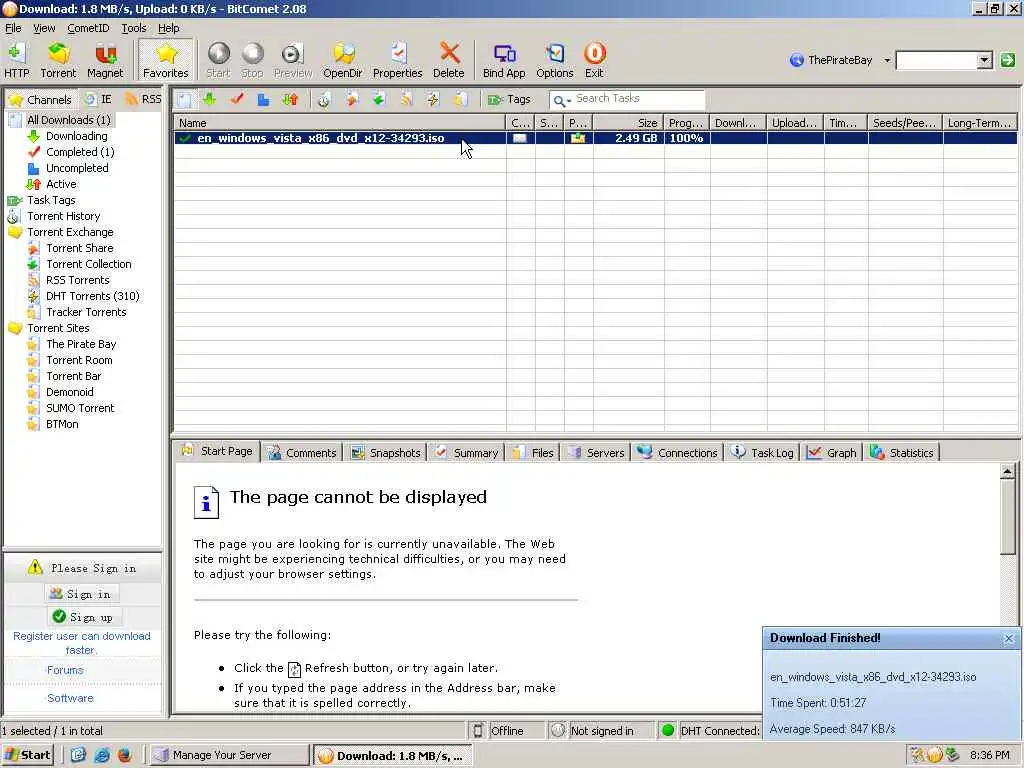This screenshot has width=1024, height=768.
Task: Open the Forums link
Action: click(x=65, y=670)
